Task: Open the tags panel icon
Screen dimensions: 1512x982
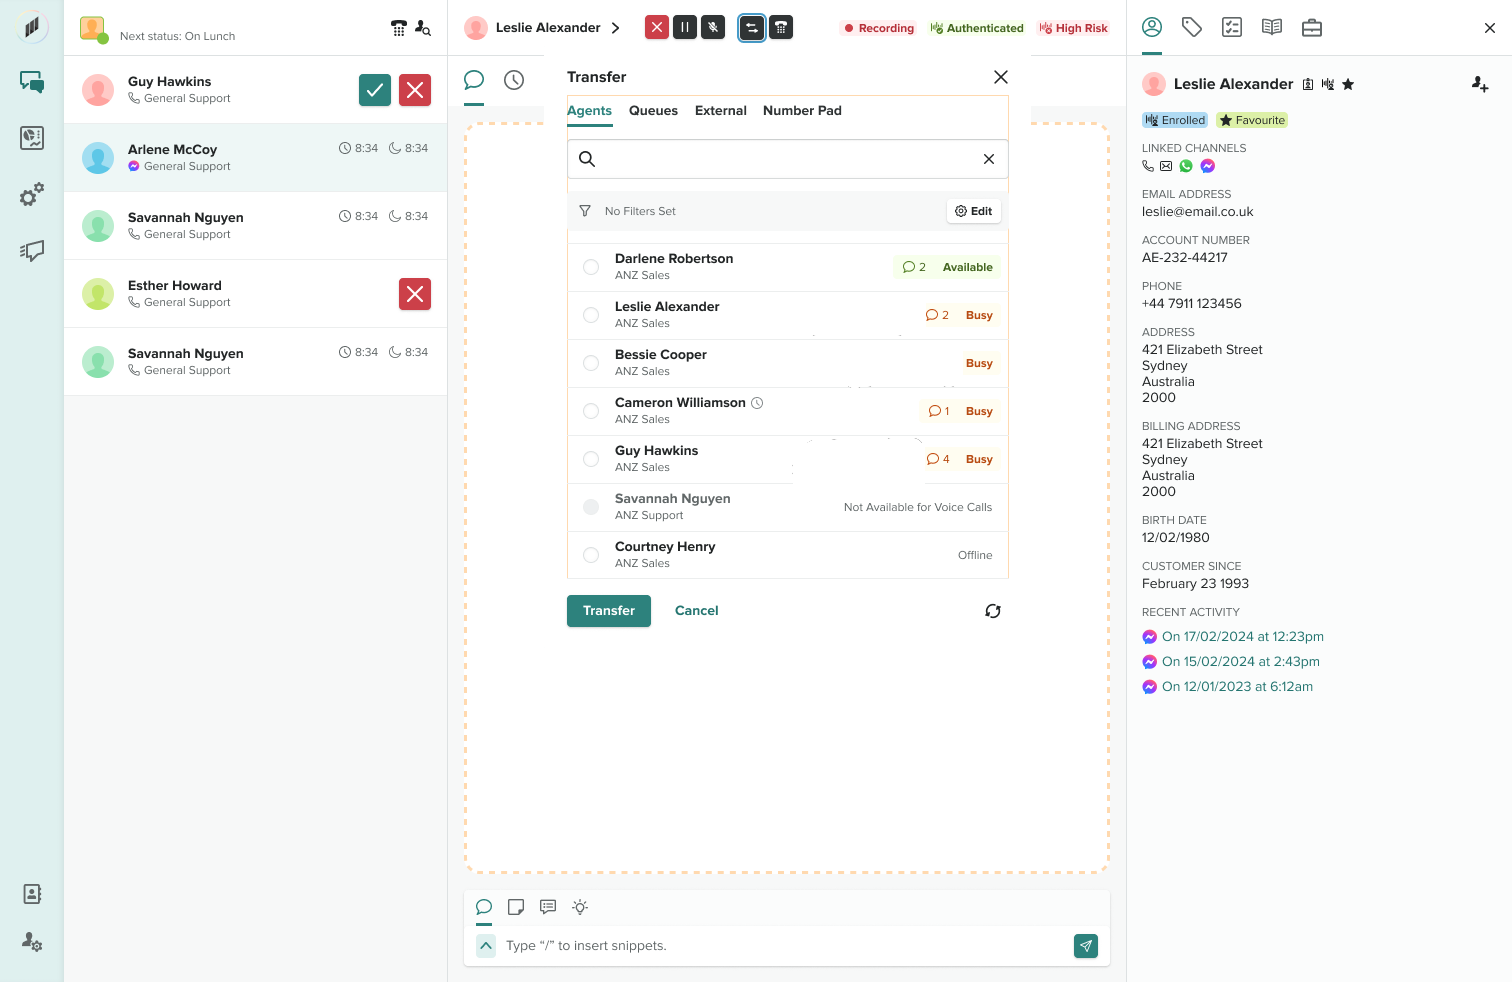Action: [x=1192, y=28]
